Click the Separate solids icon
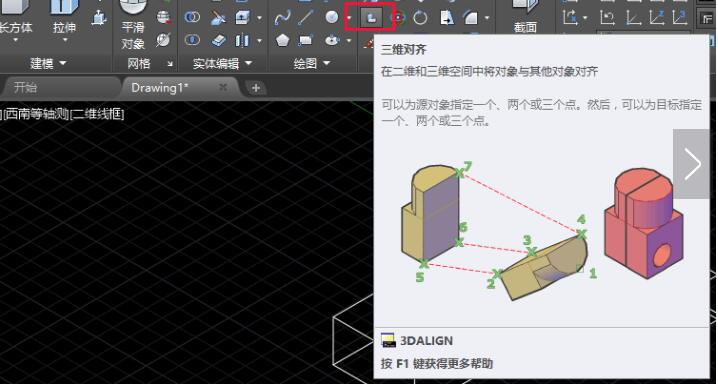718x384 pixels. tap(242, 40)
